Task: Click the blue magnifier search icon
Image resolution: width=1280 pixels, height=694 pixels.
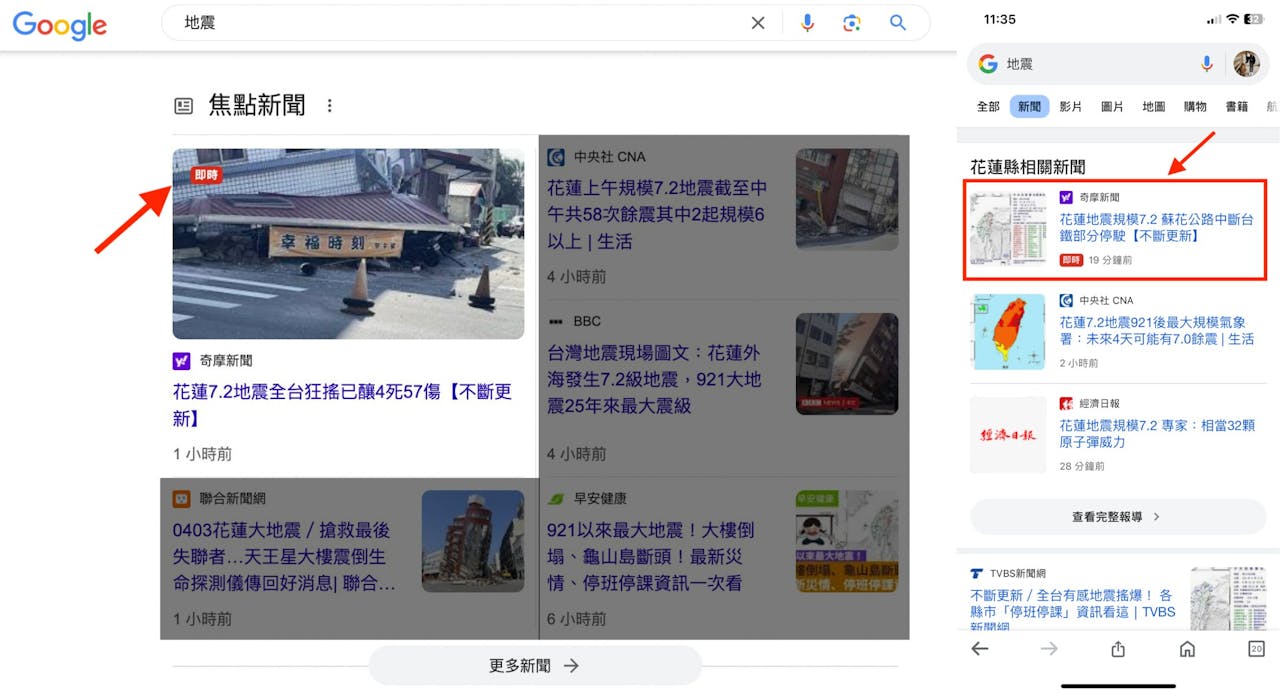Action: click(x=897, y=23)
